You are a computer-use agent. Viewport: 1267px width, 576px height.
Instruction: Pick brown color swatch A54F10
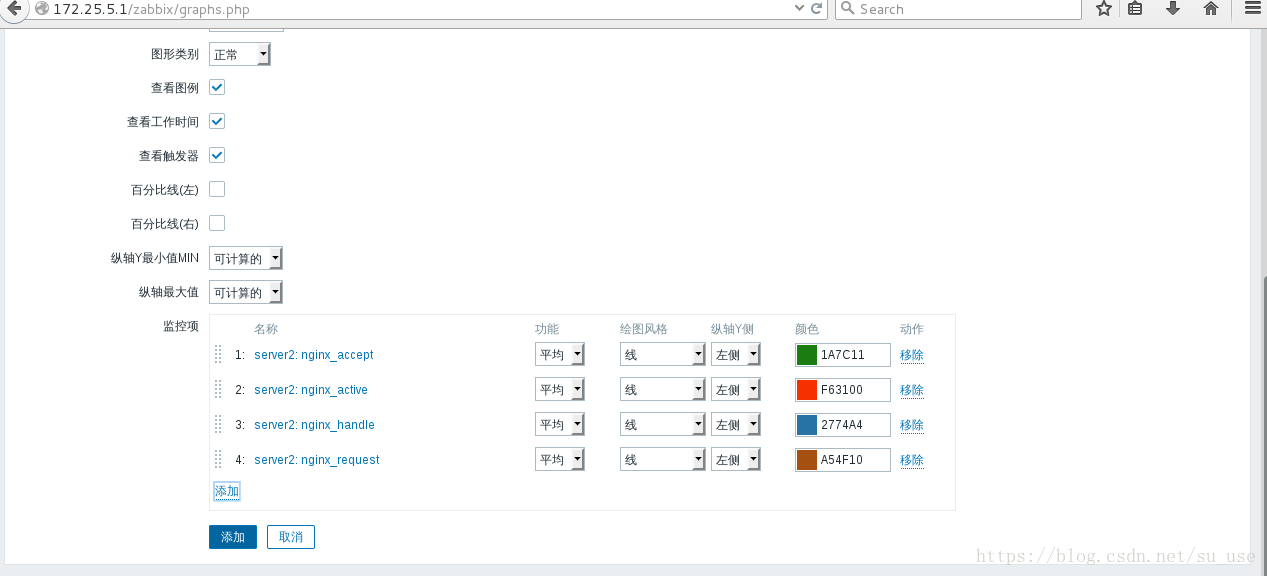807,460
